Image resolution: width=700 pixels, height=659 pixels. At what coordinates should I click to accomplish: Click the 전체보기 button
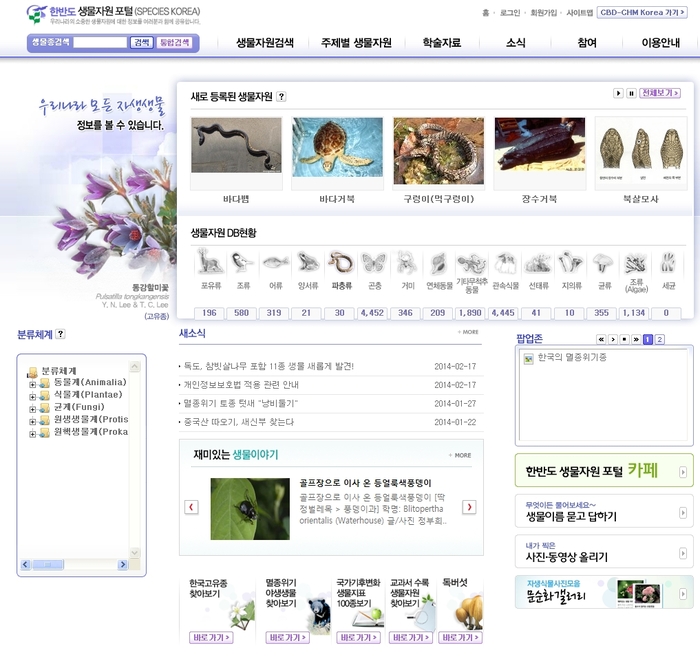[661, 93]
